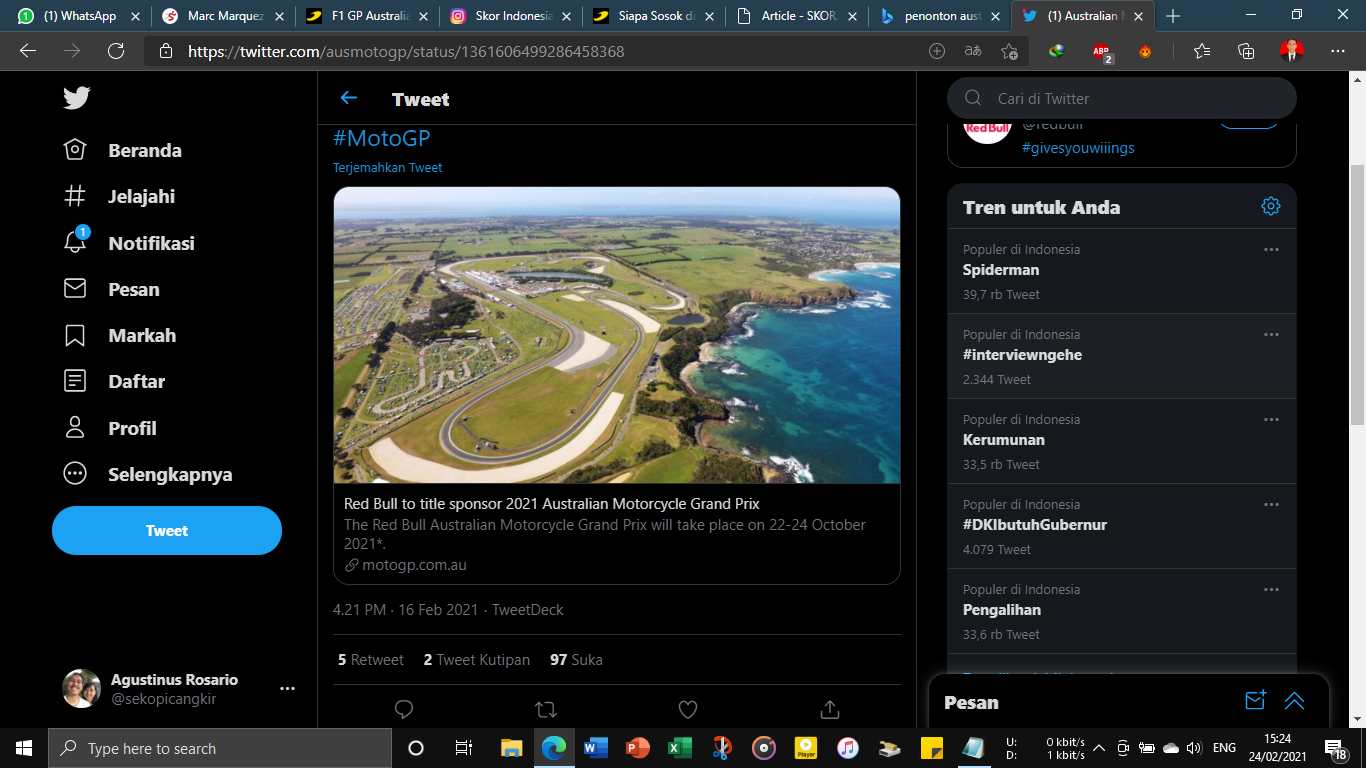Screen dimensions: 1366x768
Task: Open Excel from the taskbar
Action: tap(680, 748)
